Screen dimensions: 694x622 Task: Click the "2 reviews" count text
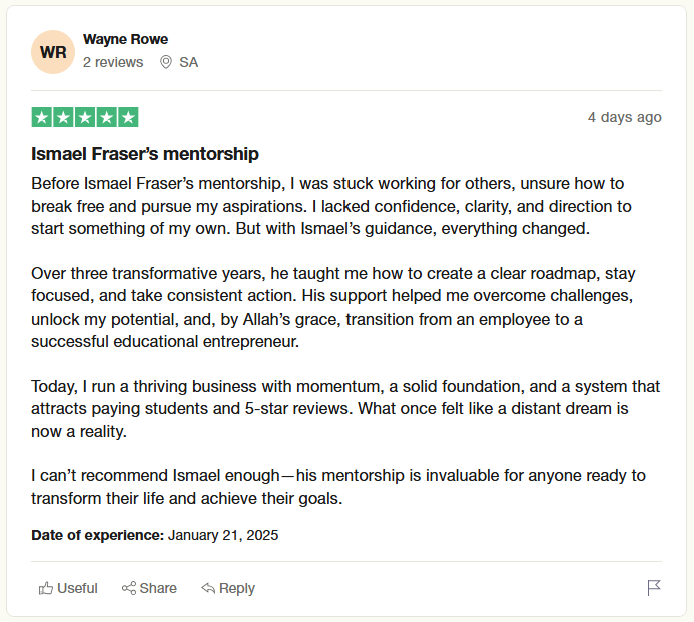(113, 62)
